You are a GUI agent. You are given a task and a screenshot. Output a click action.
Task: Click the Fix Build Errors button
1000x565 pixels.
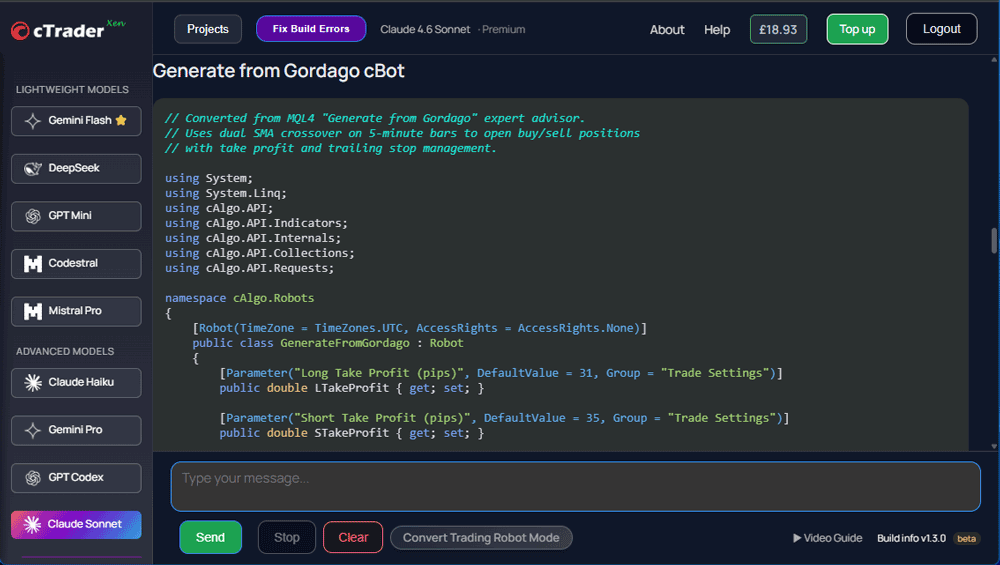click(311, 29)
